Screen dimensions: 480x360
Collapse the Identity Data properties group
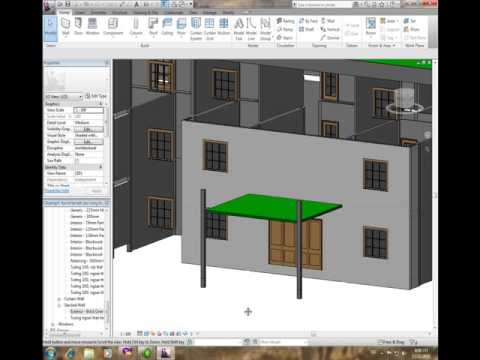[101, 167]
